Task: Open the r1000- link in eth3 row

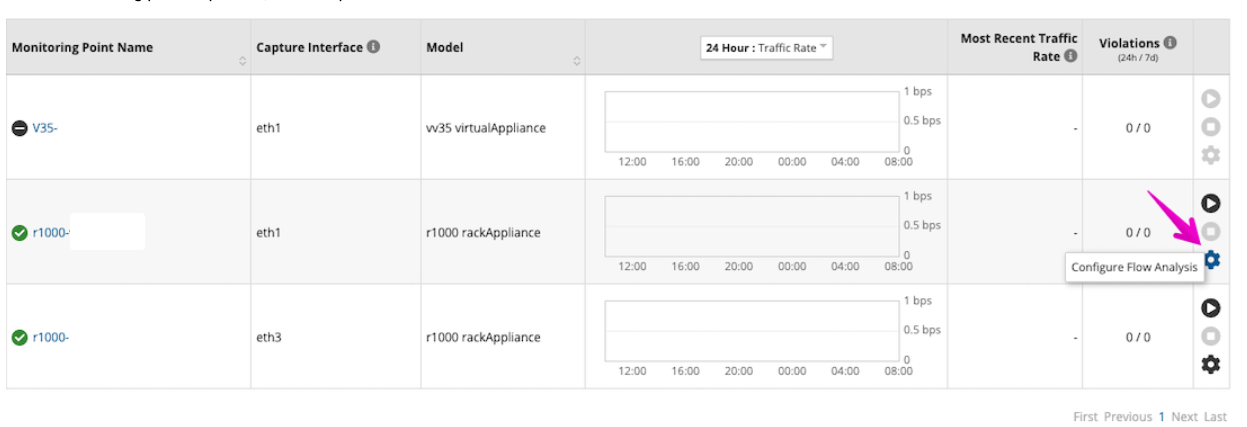Action: point(51,337)
